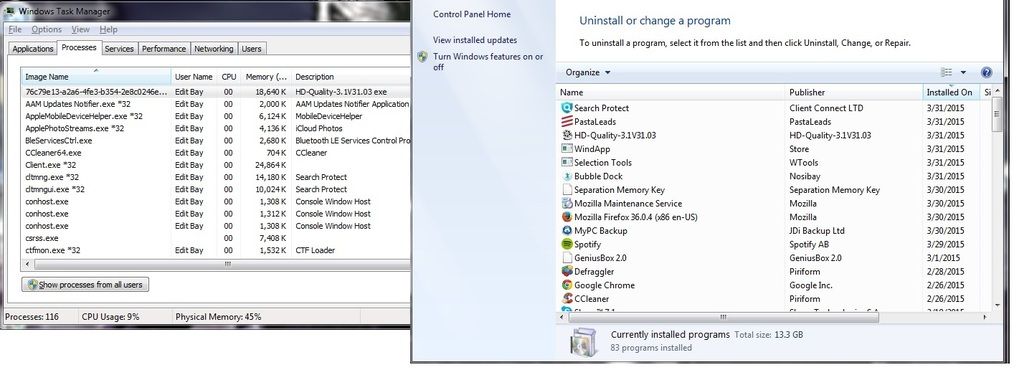Click the CCleaner program icon in list
The image size is (1024, 370).
tap(567, 299)
